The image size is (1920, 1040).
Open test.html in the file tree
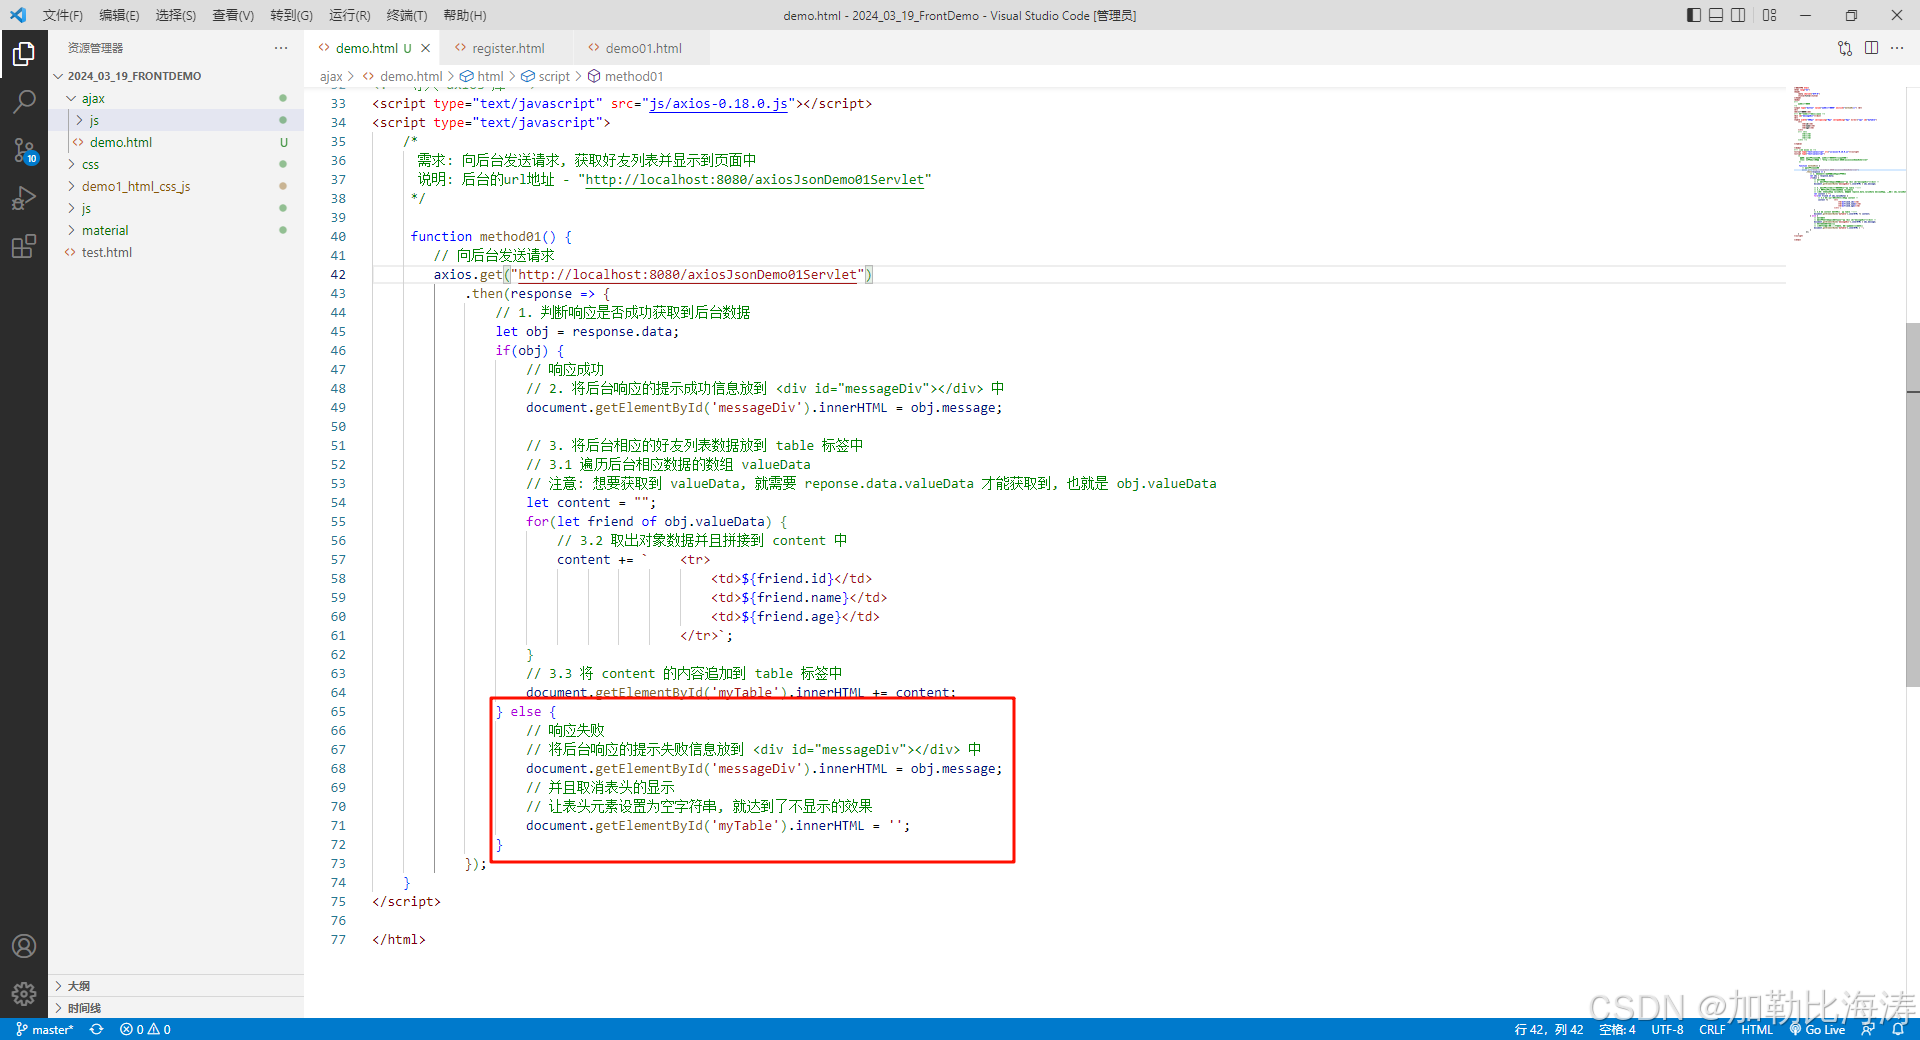(107, 252)
